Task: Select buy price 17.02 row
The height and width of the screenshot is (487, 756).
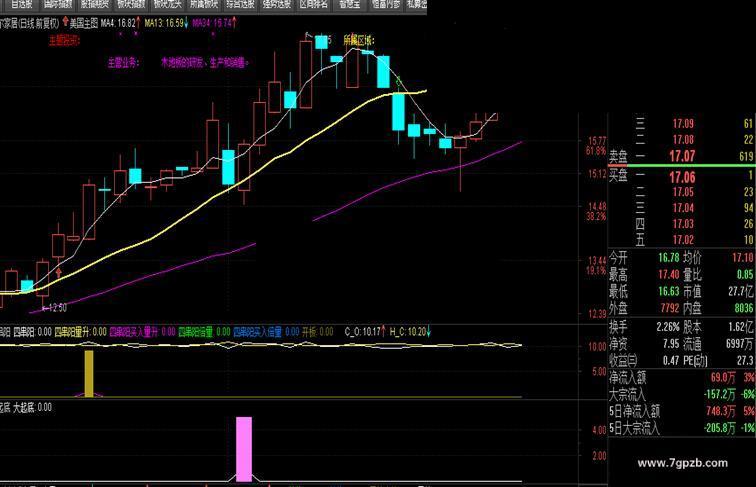Action: (x=682, y=240)
